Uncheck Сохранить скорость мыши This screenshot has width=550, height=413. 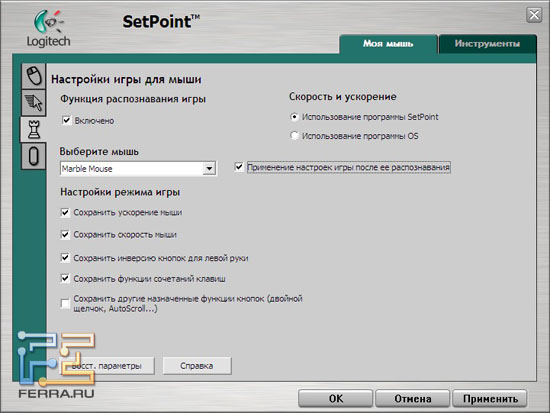pos(65,234)
